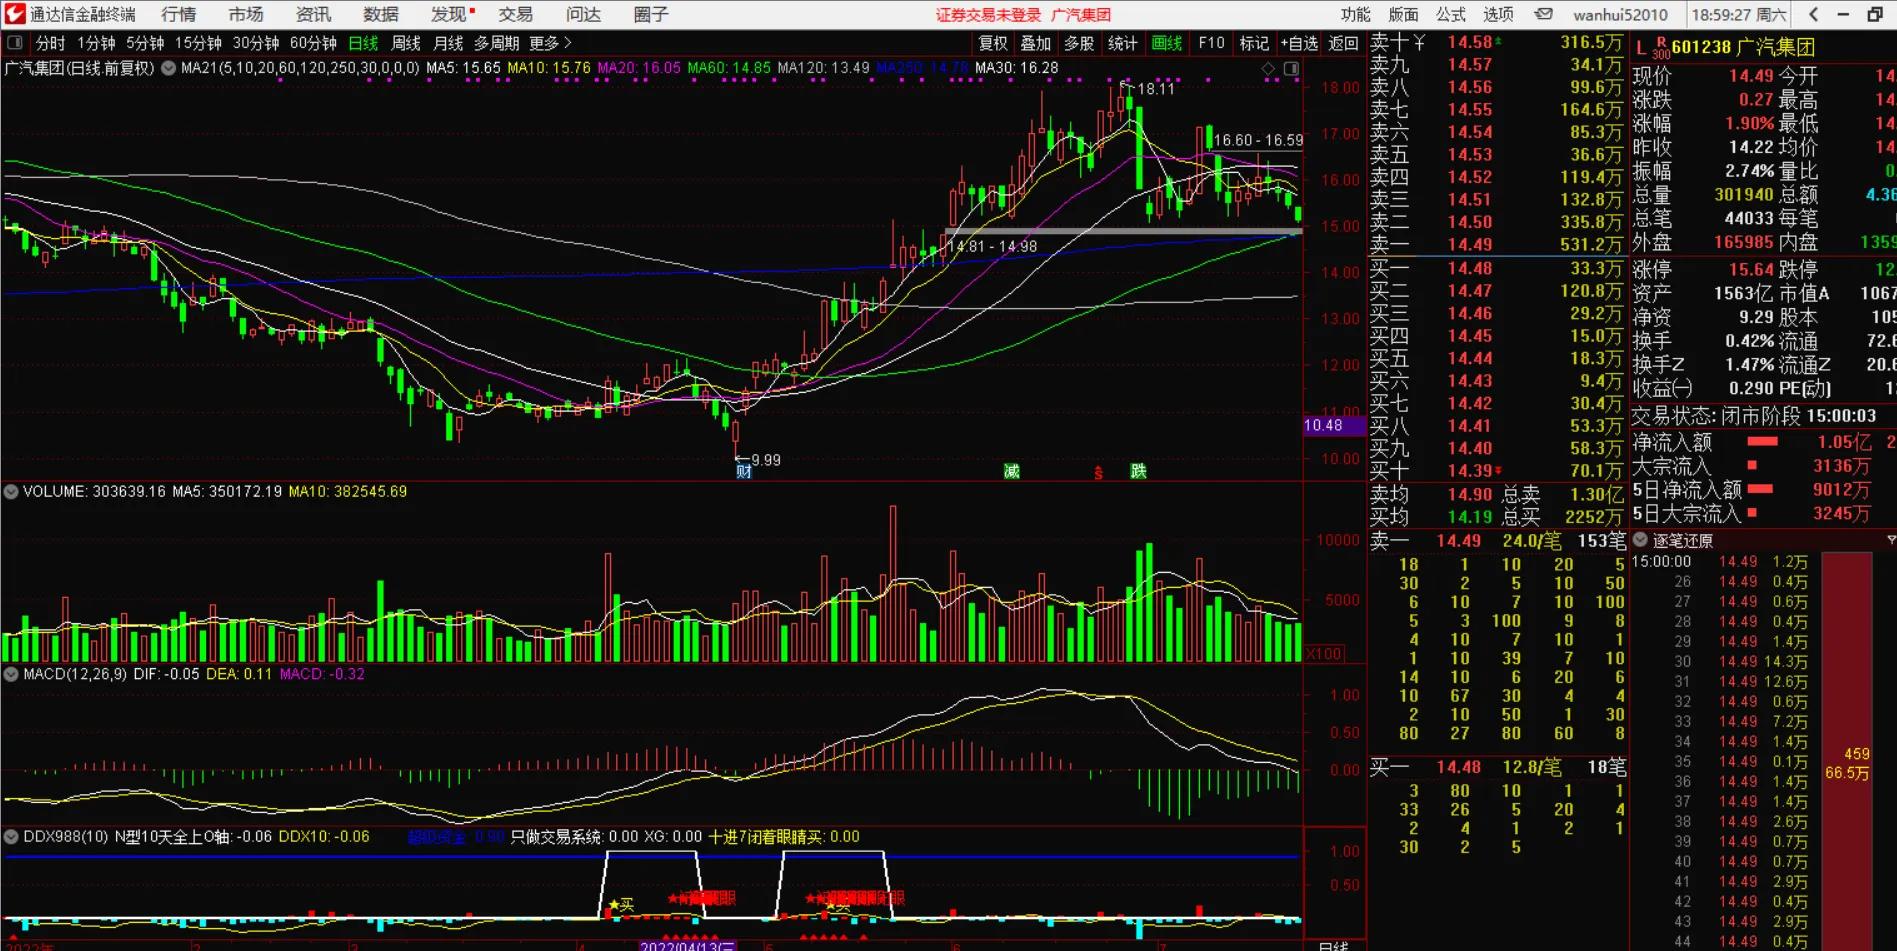Open the 交易 menu
The image size is (1897, 951).
(x=515, y=14)
